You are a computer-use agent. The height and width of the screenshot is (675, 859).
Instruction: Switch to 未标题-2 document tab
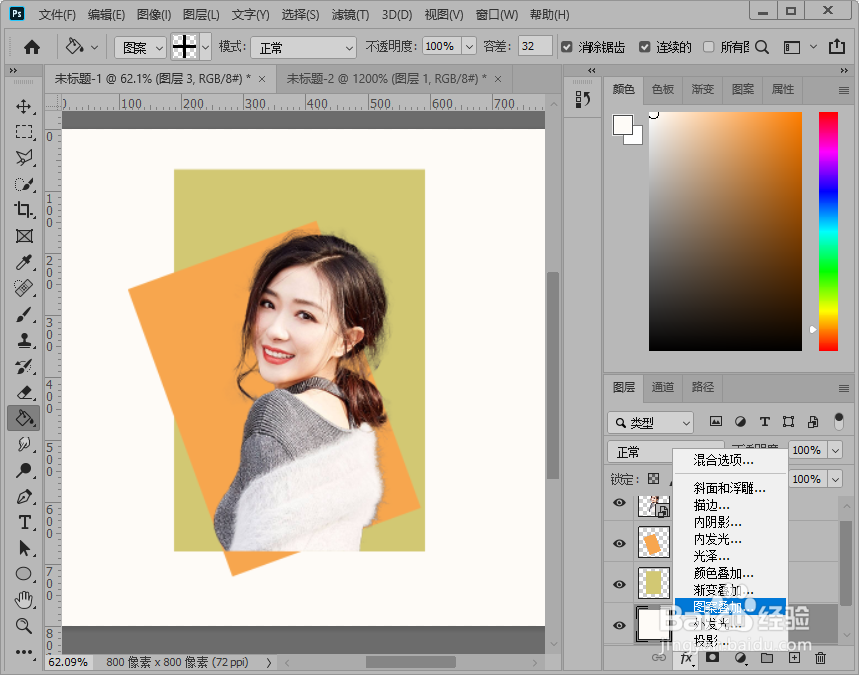click(394, 79)
